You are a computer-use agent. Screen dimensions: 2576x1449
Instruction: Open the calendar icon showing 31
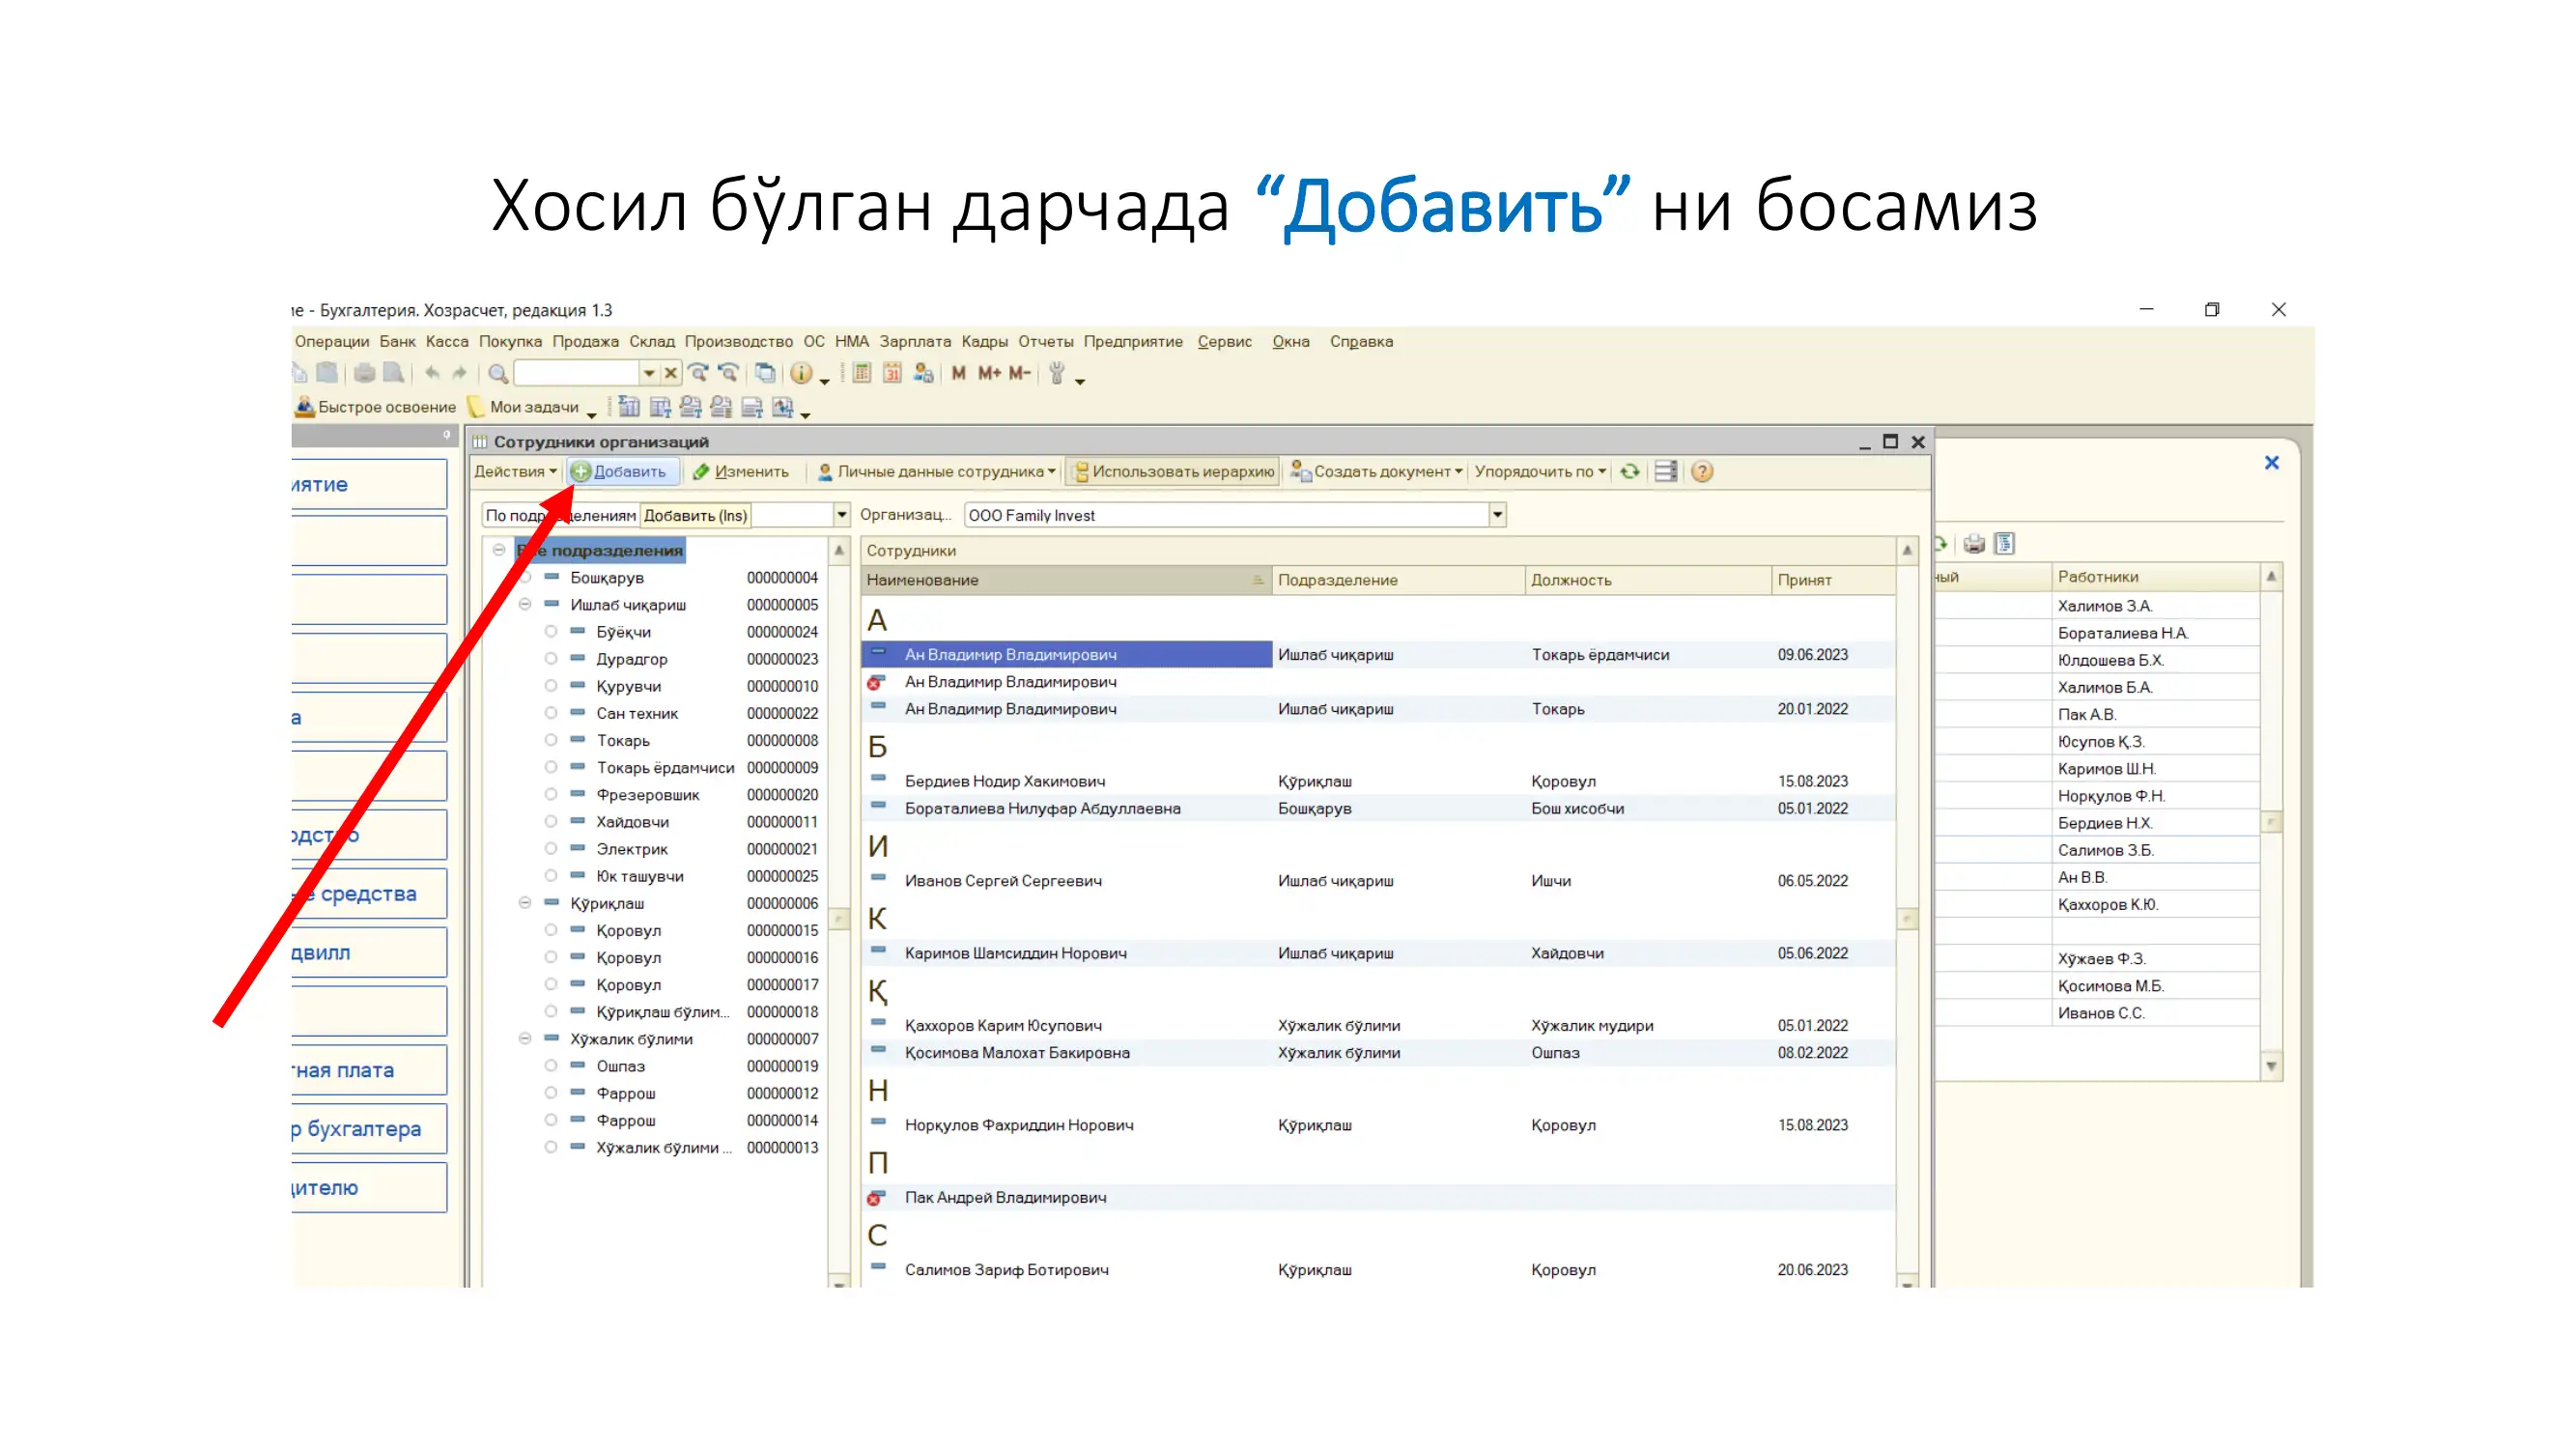coord(892,374)
